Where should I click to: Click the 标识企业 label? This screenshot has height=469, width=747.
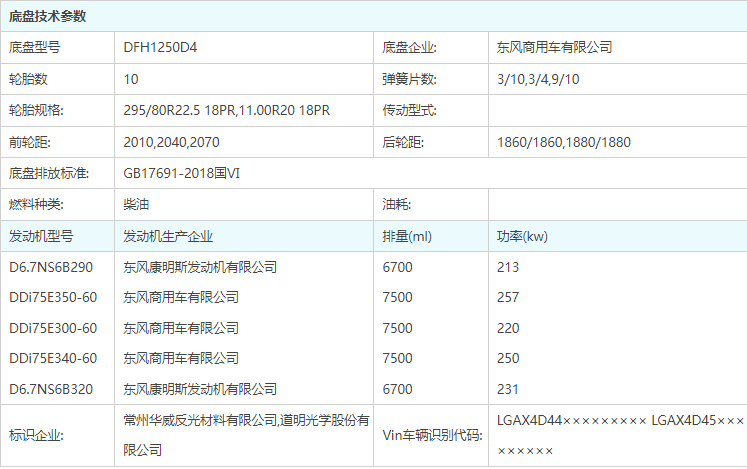pyautogui.click(x=36, y=435)
